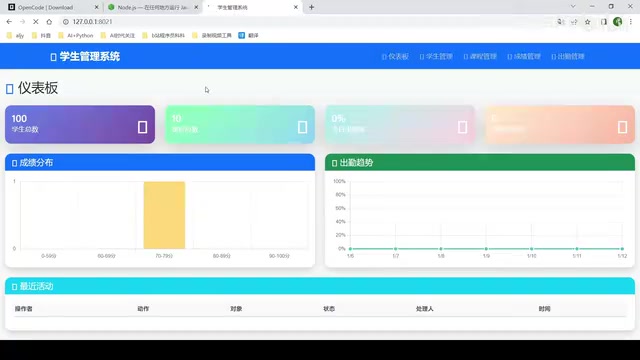The height and width of the screenshot is (360, 640).
Task: Click the 1/6 data point on attendance chart
Action: click(350, 249)
